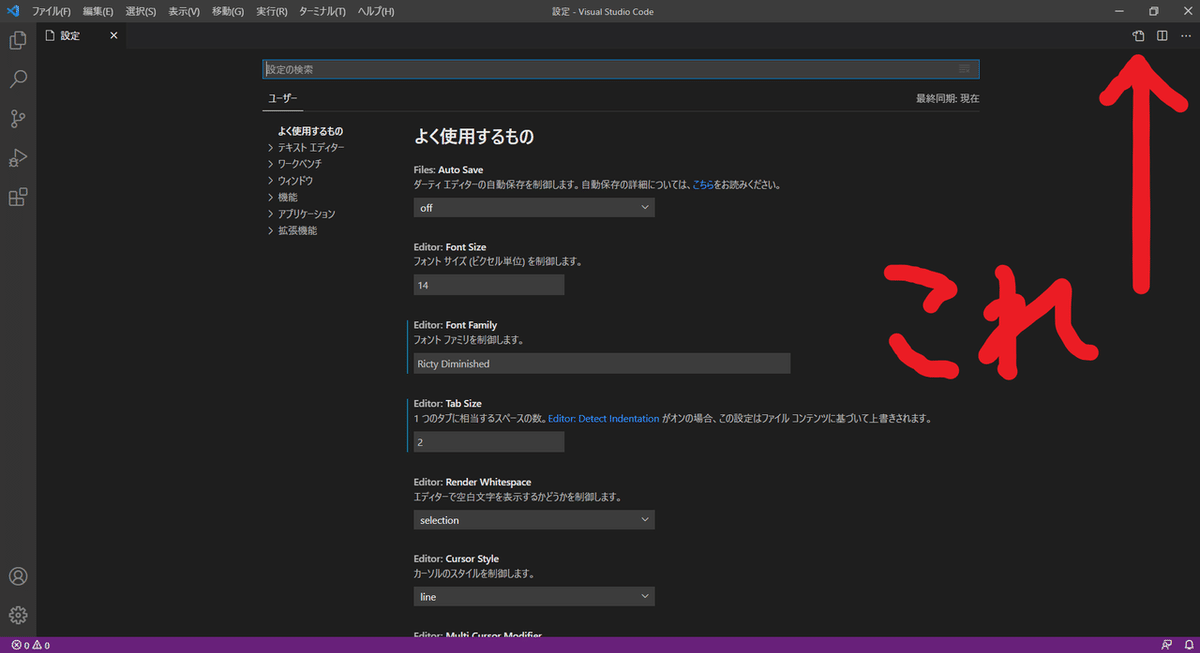Follow the こちら auto save link
Screen dimensions: 1200x653
pos(703,185)
